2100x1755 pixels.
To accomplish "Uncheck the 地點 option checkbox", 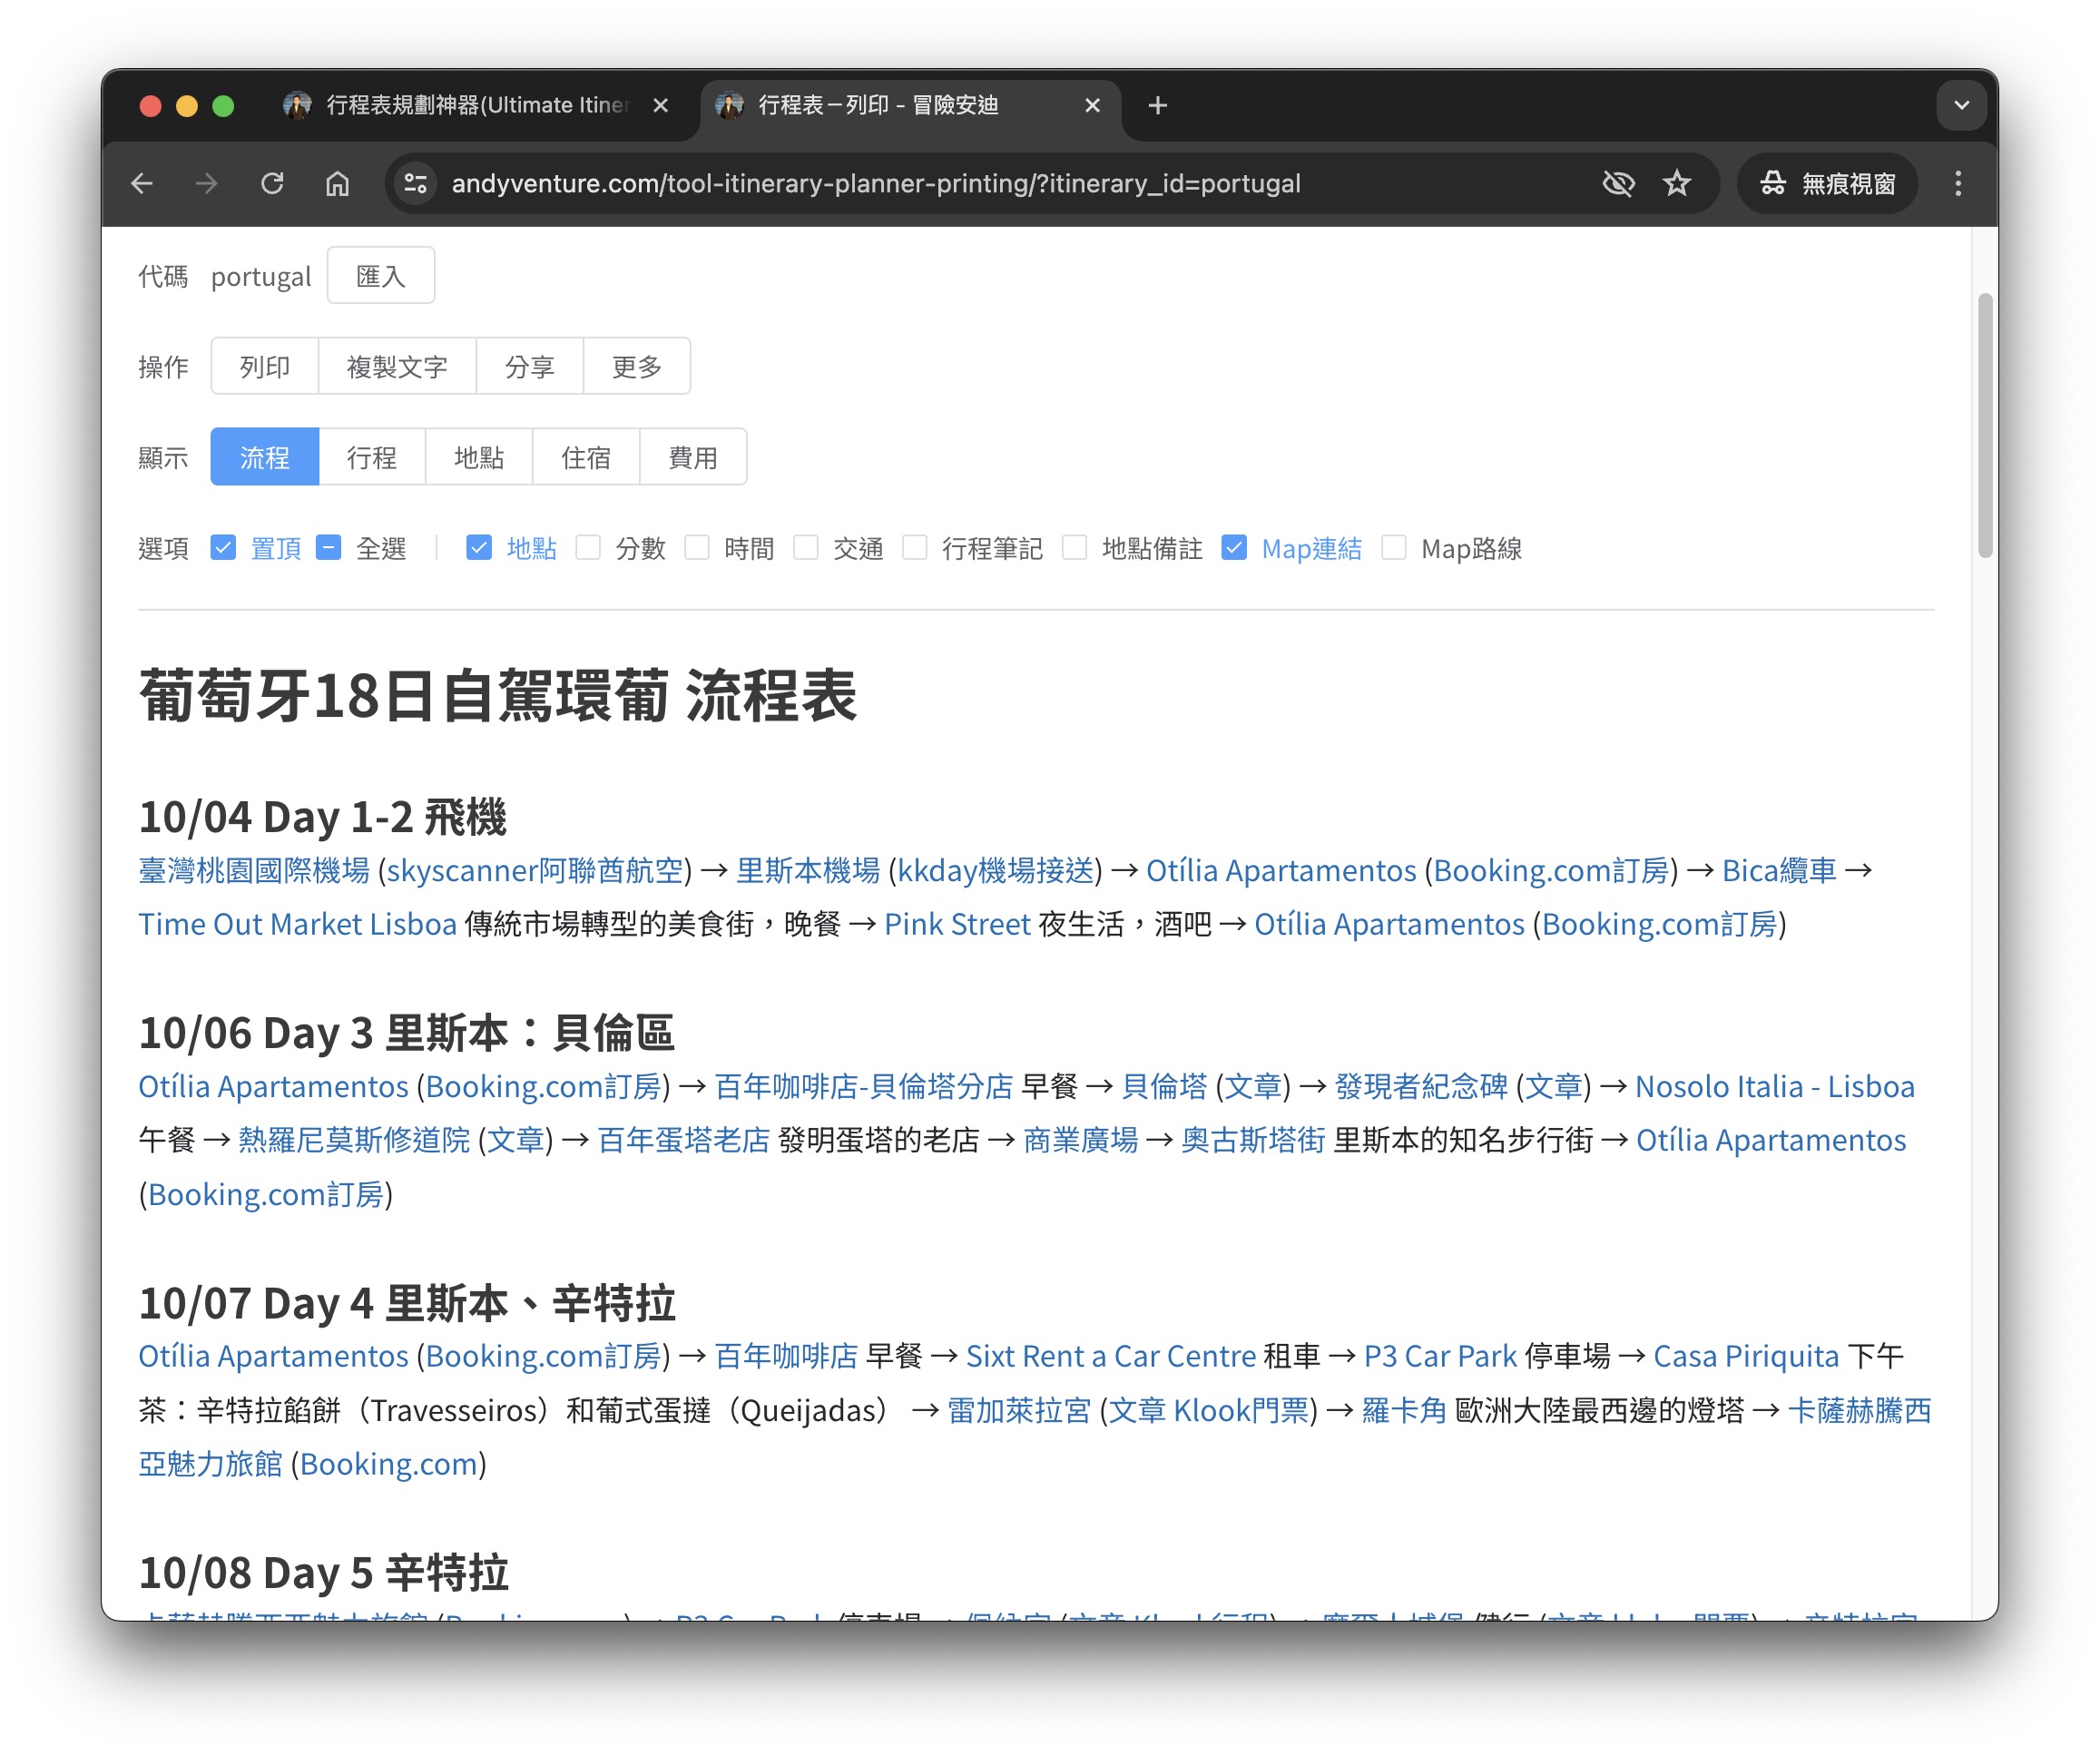I will pyautogui.click(x=479, y=548).
